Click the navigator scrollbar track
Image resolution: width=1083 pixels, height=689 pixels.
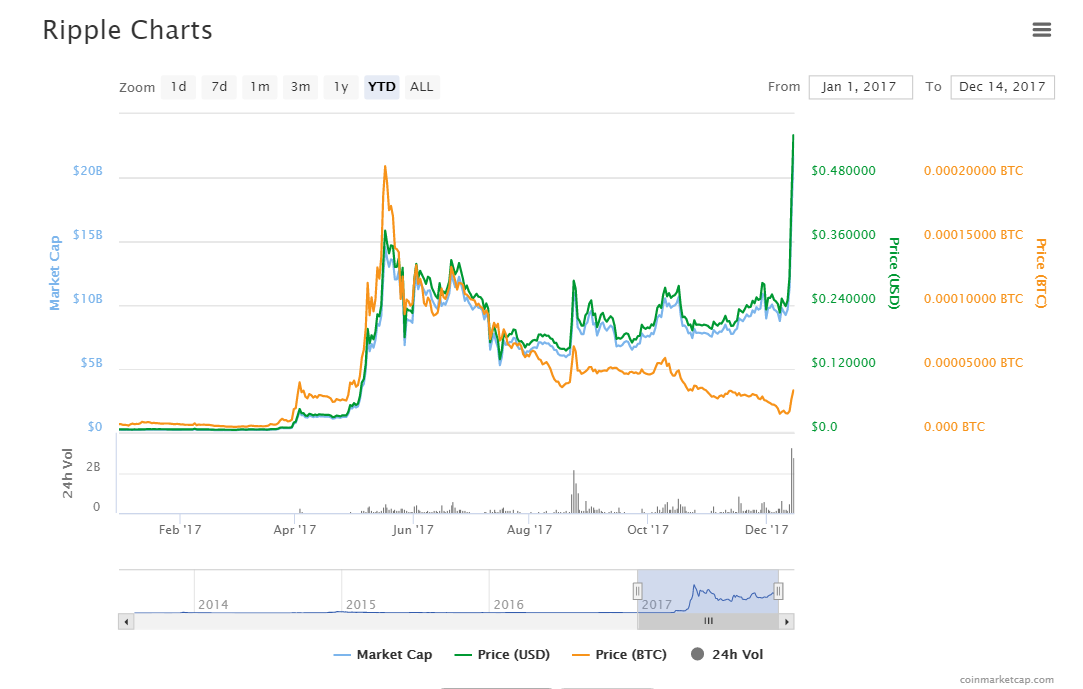click(400, 621)
